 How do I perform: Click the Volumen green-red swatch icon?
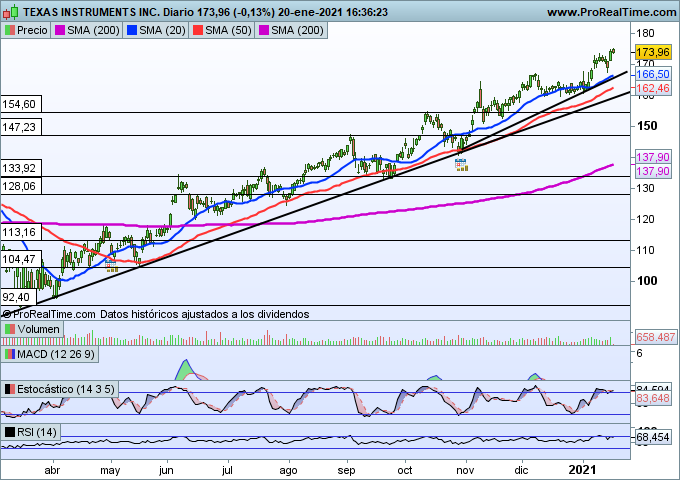point(10,329)
